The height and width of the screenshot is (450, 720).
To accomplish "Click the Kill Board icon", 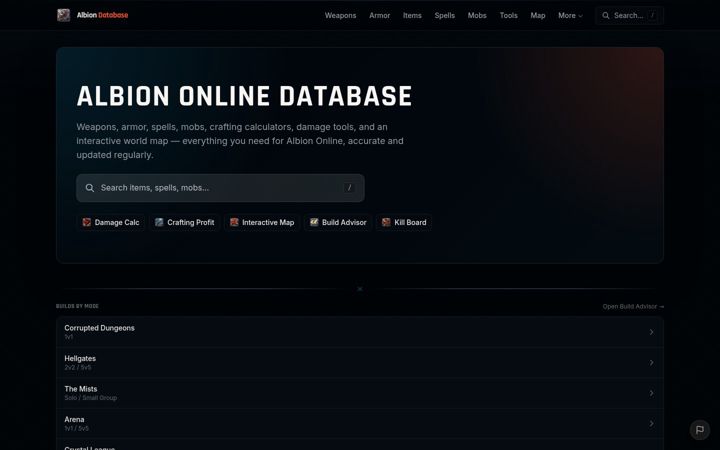I will [x=386, y=222].
